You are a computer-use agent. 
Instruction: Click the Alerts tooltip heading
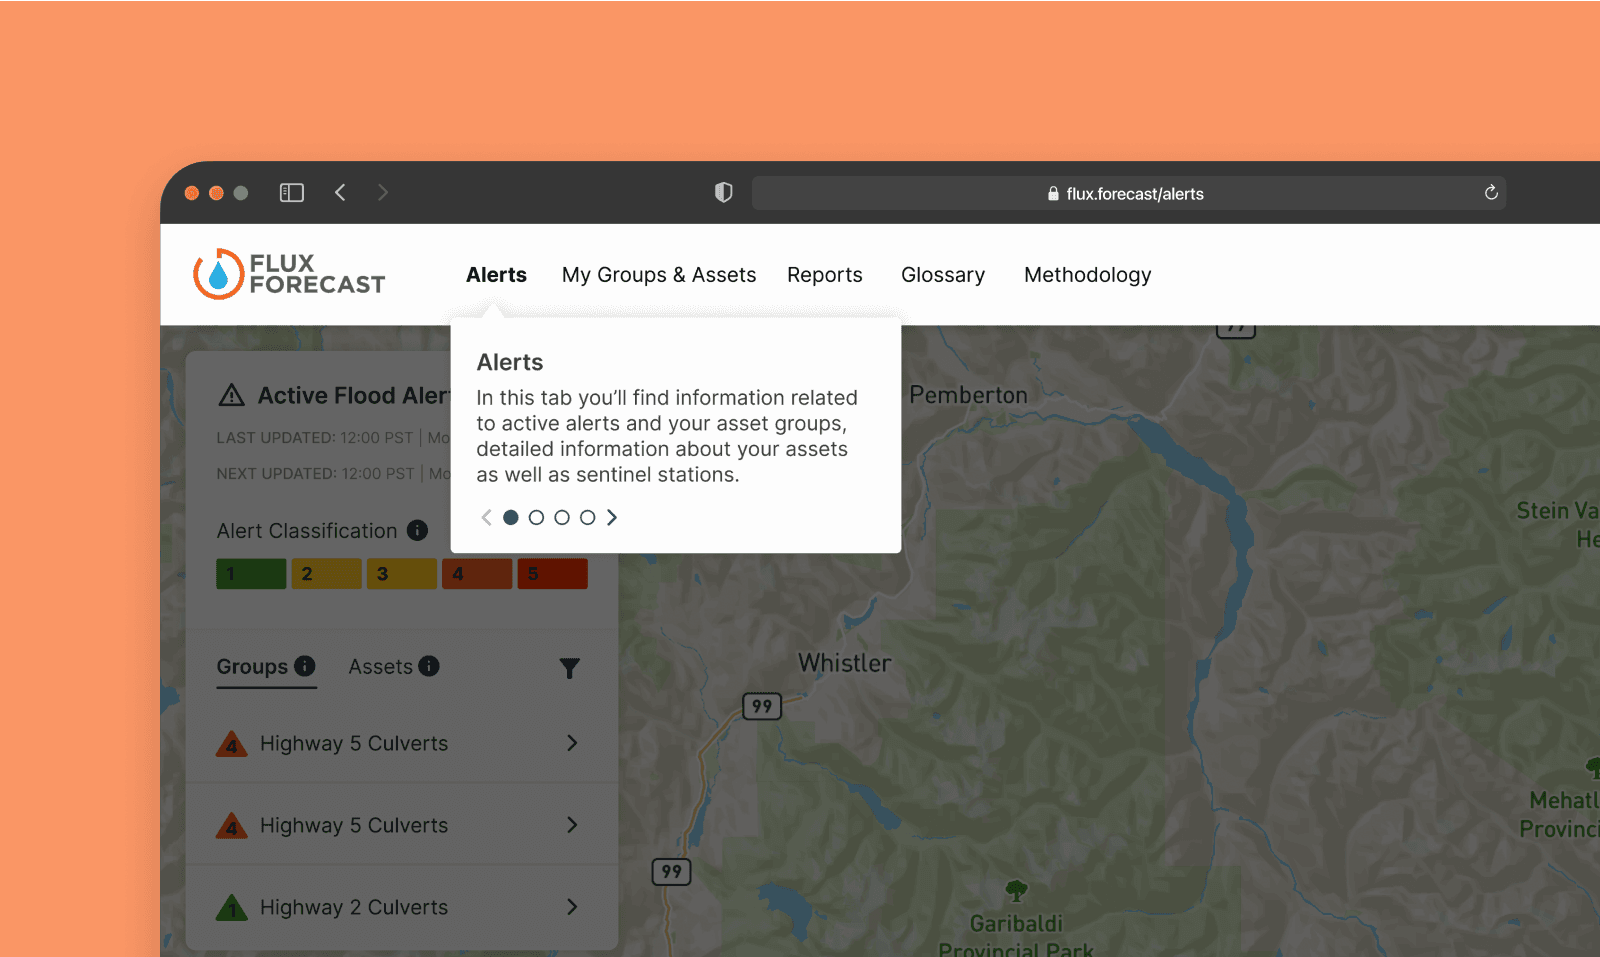(510, 362)
